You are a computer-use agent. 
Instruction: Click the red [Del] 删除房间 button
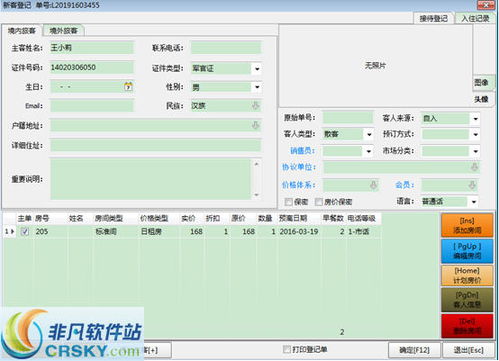(467, 326)
